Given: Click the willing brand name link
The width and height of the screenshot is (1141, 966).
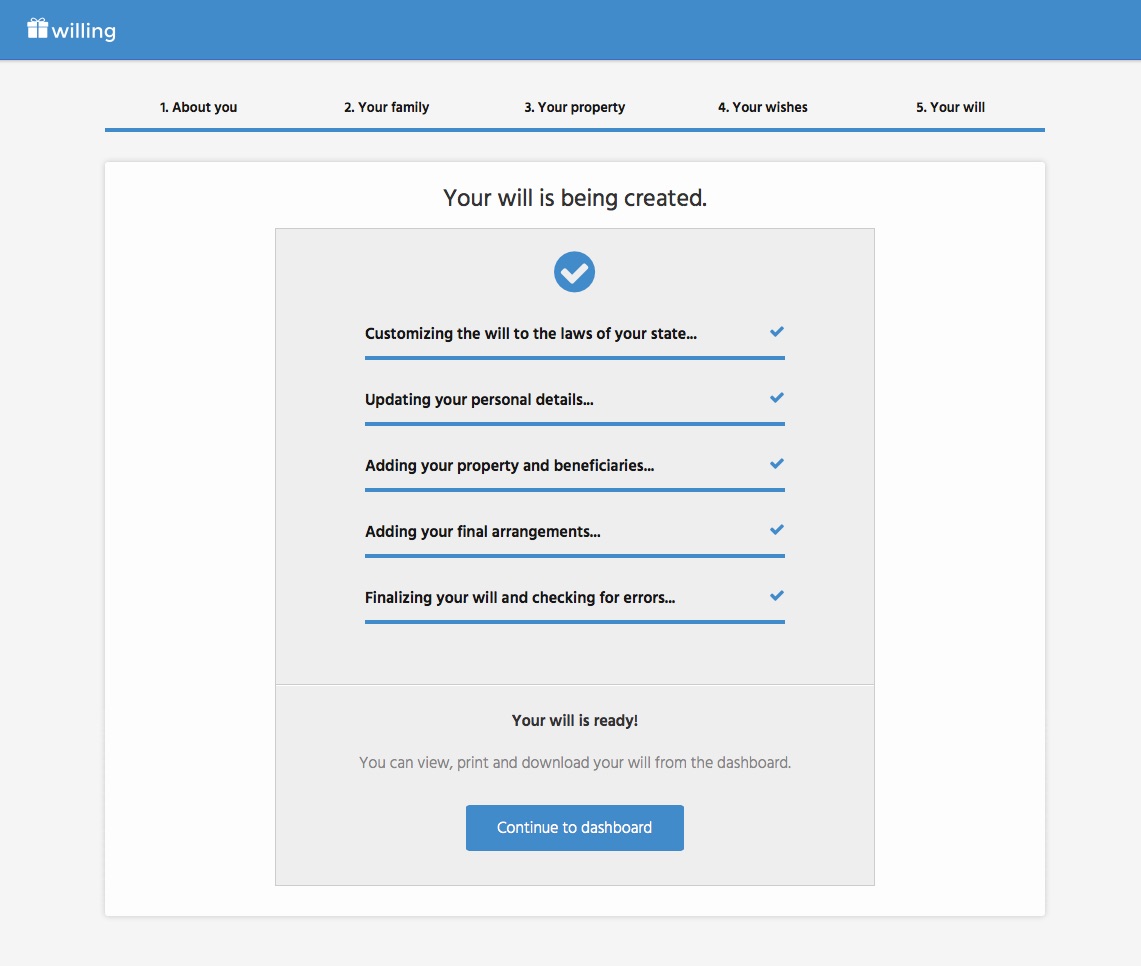Looking at the screenshot, I should tap(84, 31).
